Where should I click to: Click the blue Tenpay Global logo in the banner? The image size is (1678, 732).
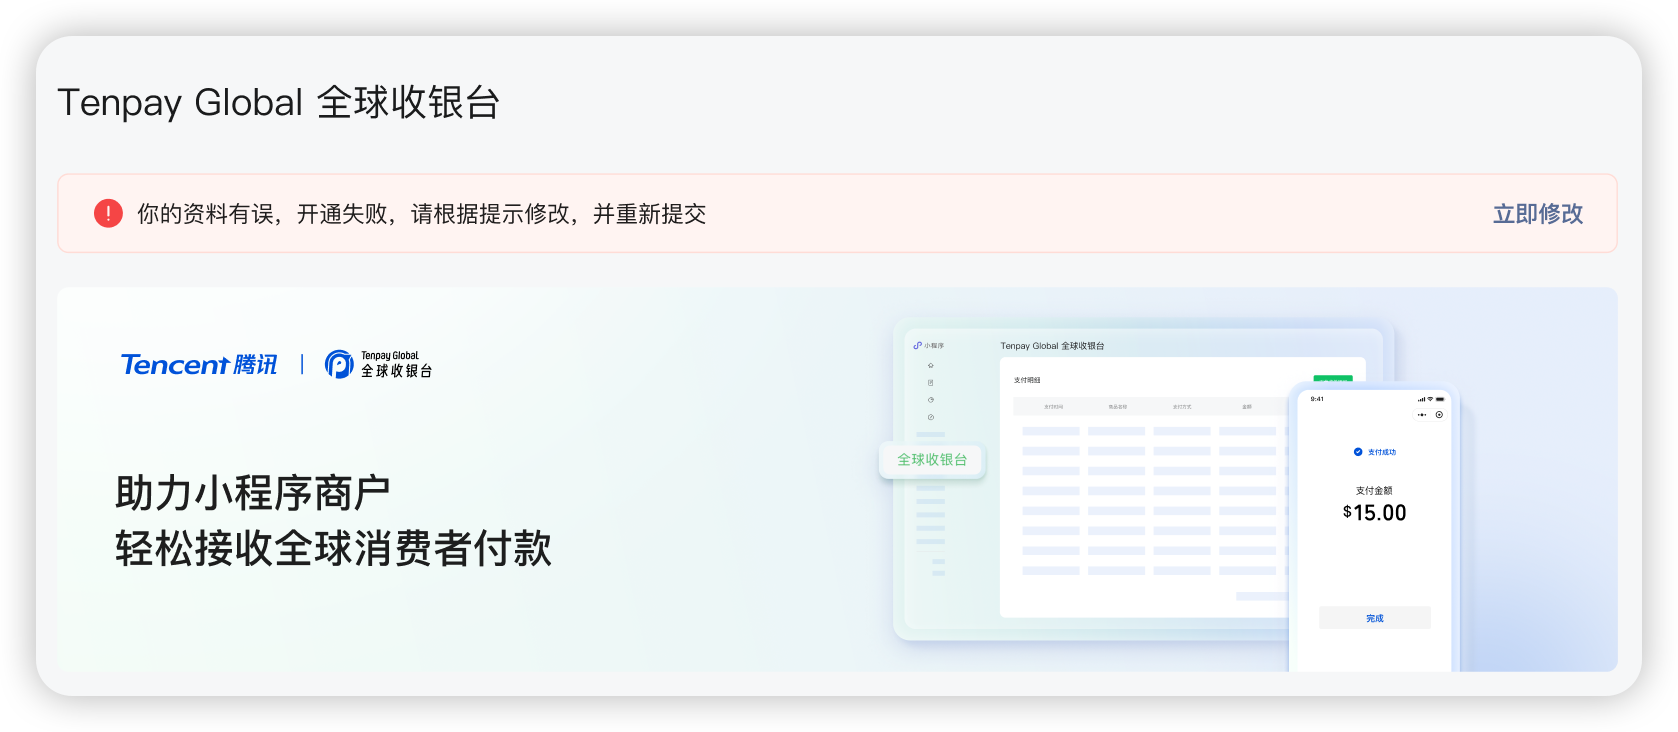[x=379, y=364]
